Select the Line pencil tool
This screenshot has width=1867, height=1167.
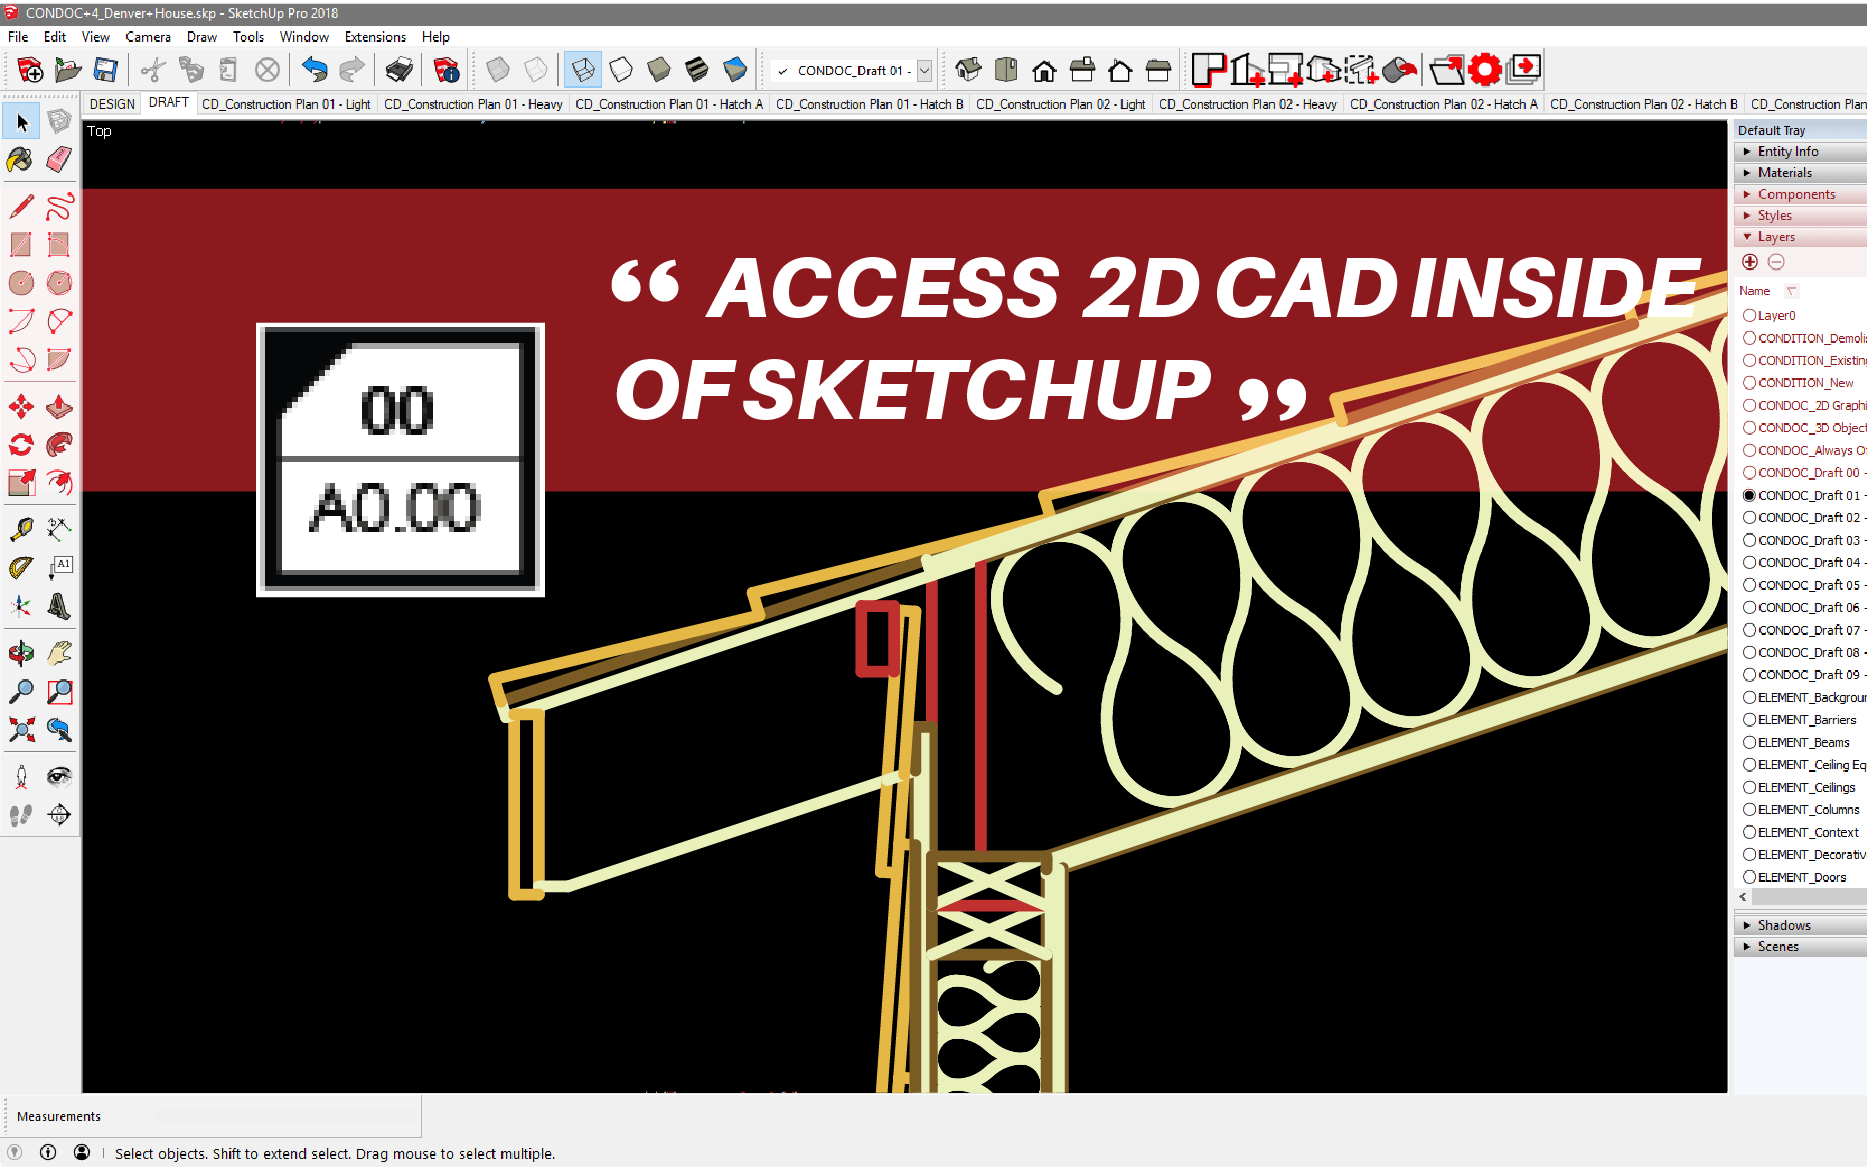coord(21,207)
